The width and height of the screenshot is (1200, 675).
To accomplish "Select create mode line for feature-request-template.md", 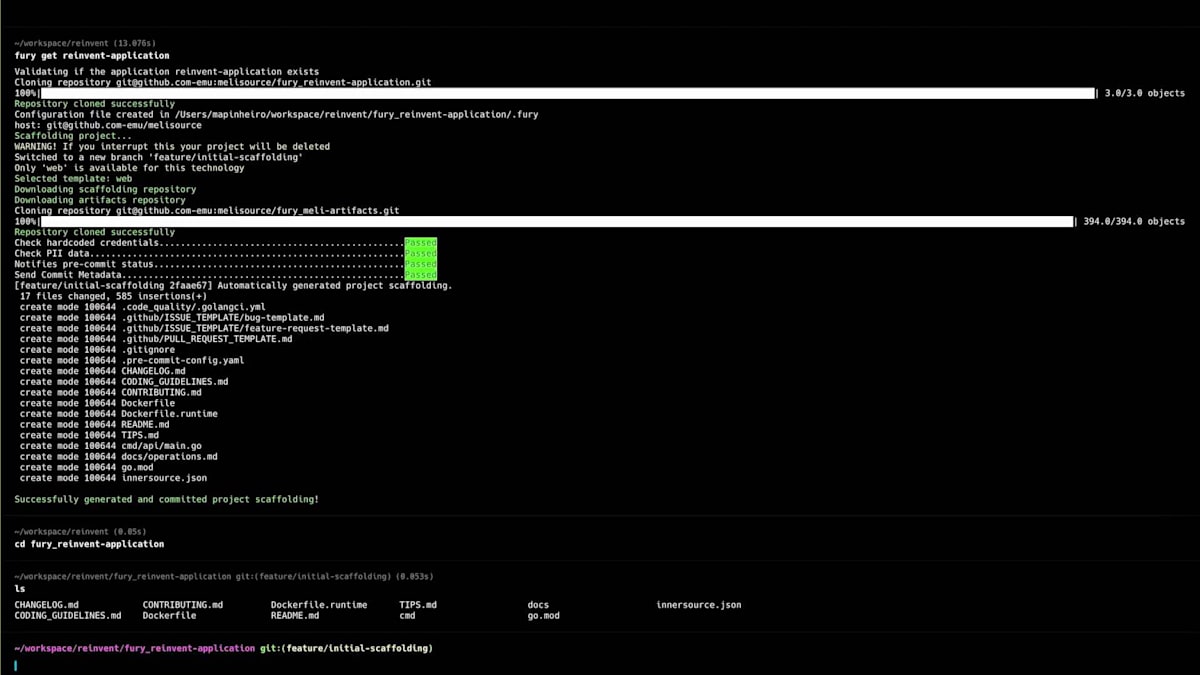I will coord(204,328).
